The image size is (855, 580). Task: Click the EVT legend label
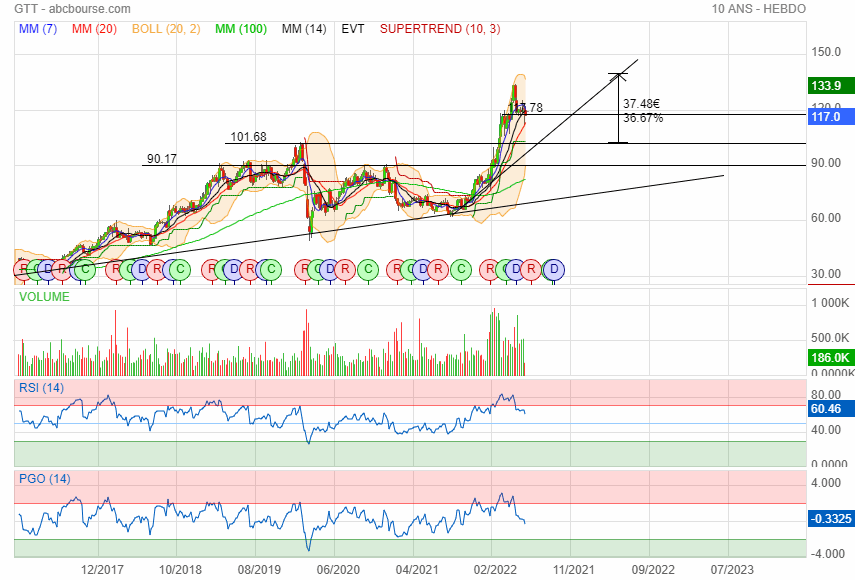(x=353, y=29)
